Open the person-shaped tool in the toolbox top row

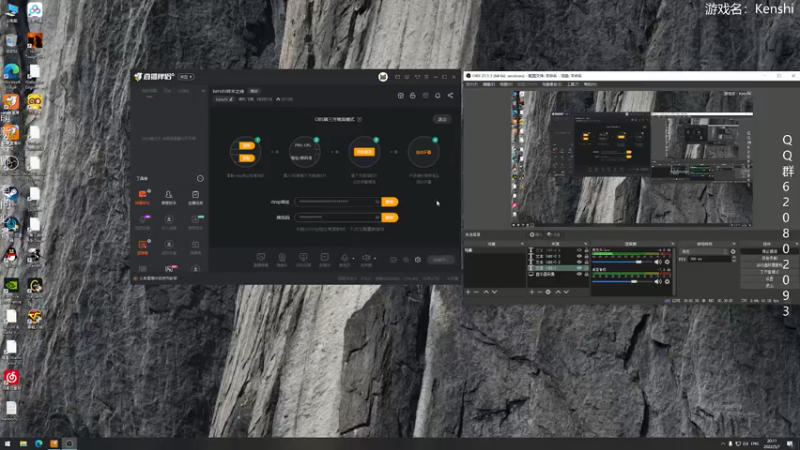(x=168, y=194)
